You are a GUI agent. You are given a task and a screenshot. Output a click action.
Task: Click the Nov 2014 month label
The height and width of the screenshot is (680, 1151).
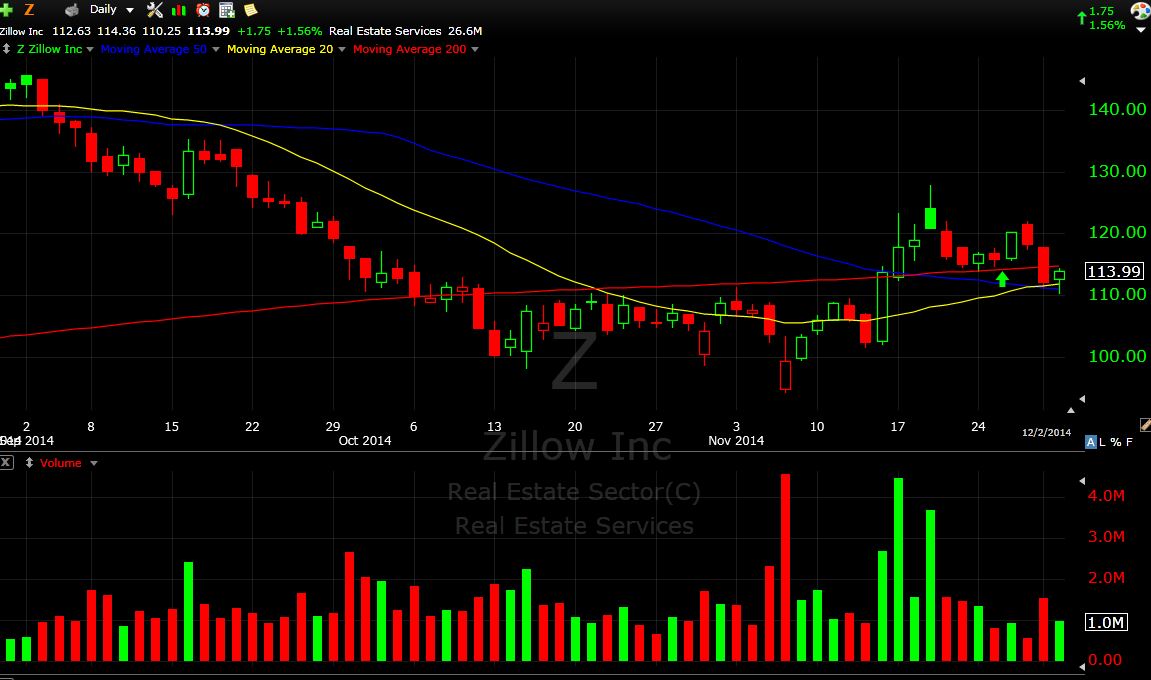[x=736, y=441]
